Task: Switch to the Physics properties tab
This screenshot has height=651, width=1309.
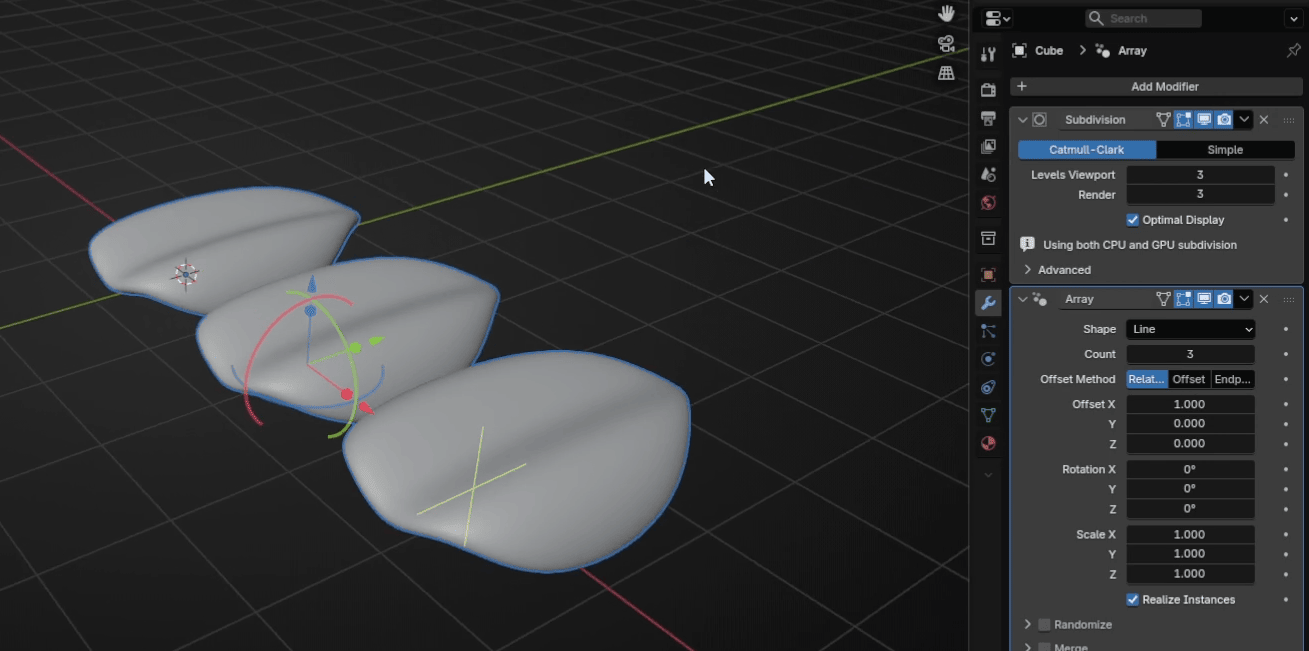Action: point(988,359)
